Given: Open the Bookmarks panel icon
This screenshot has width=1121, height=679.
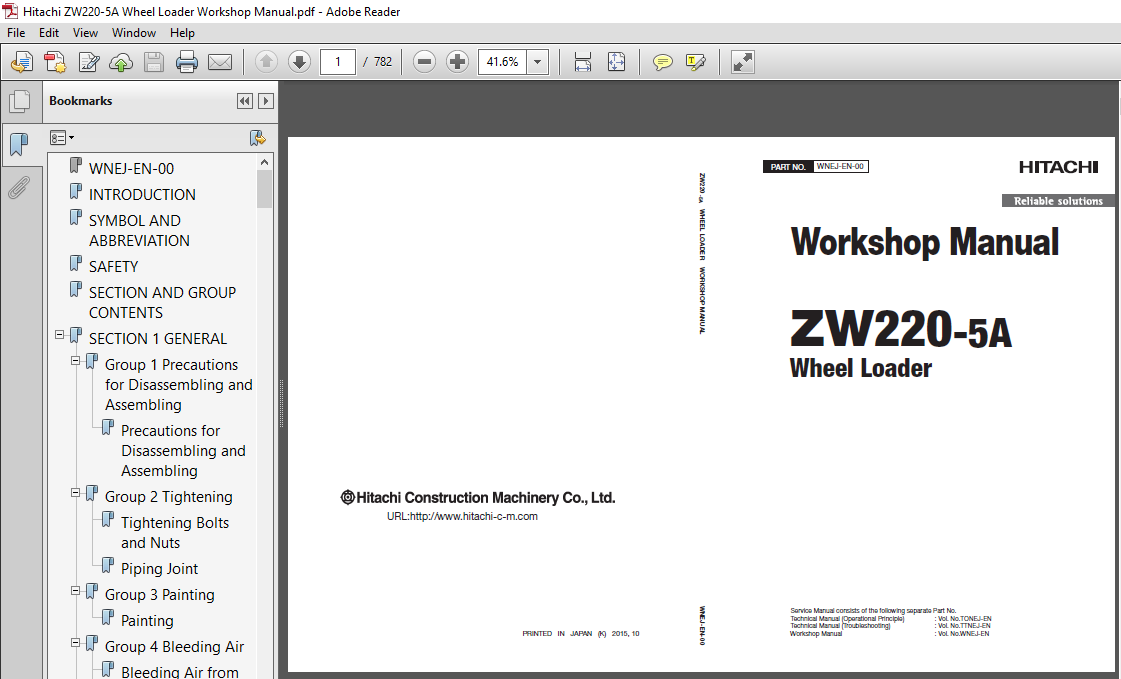Looking at the screenshot, I should coord(19,145).
